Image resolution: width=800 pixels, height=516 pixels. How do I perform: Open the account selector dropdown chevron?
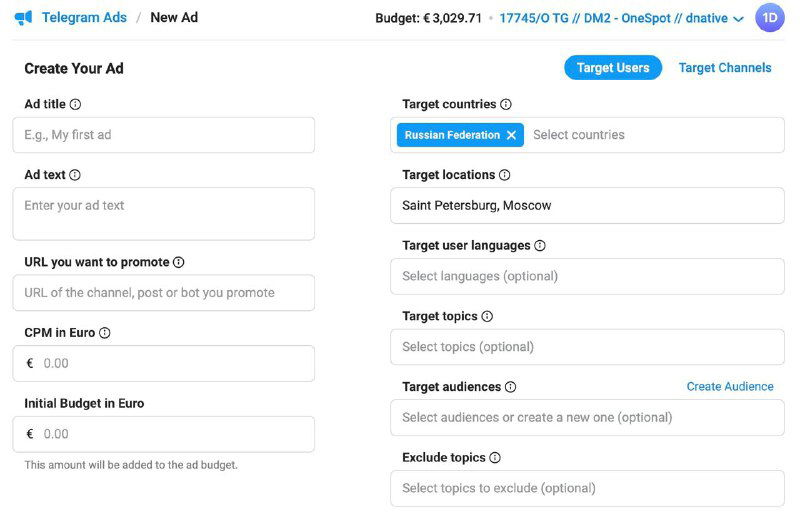[739, 19]
